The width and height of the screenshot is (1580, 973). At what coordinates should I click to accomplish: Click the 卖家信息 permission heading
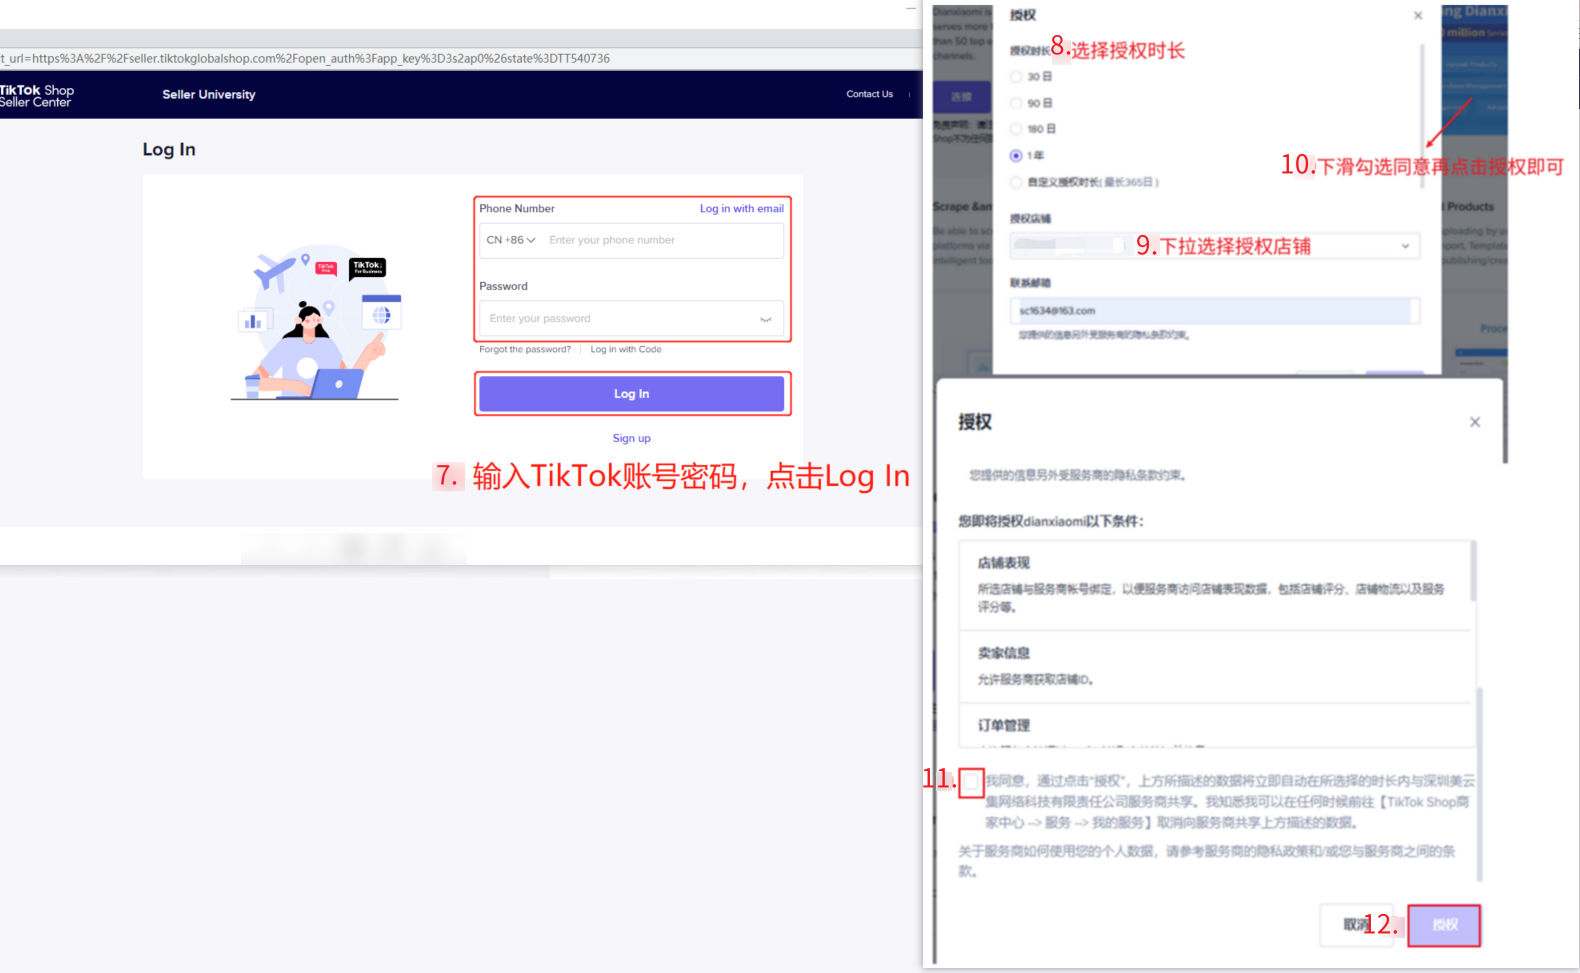[1003, 653]
